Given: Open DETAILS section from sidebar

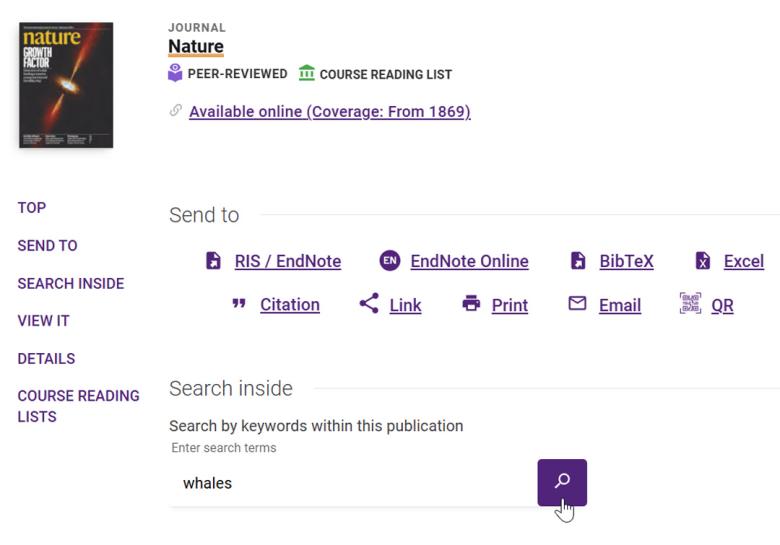Looking at the screenshot, I should click(x=46, y=359).
